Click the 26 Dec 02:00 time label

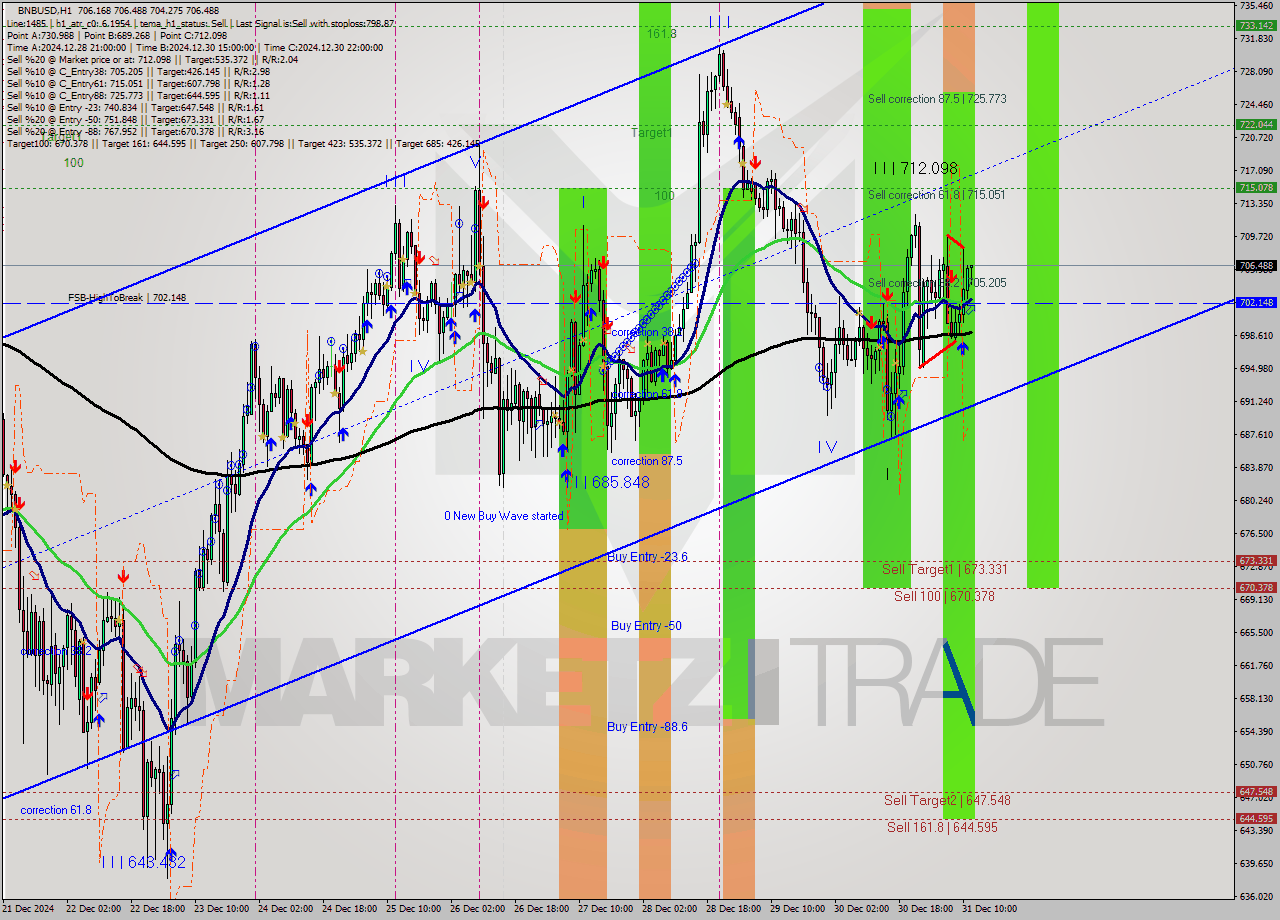[477, 909]
